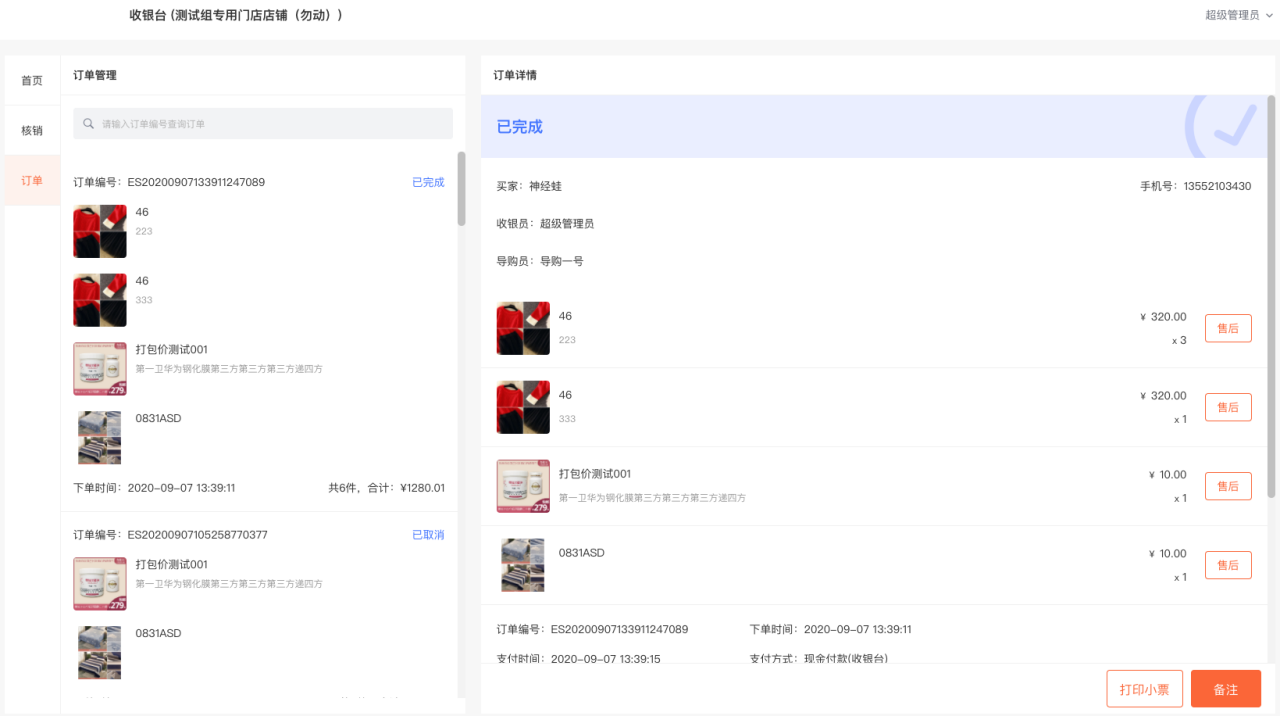
Task: Select the 订单 sidebar tab
Action: [32, 181]
